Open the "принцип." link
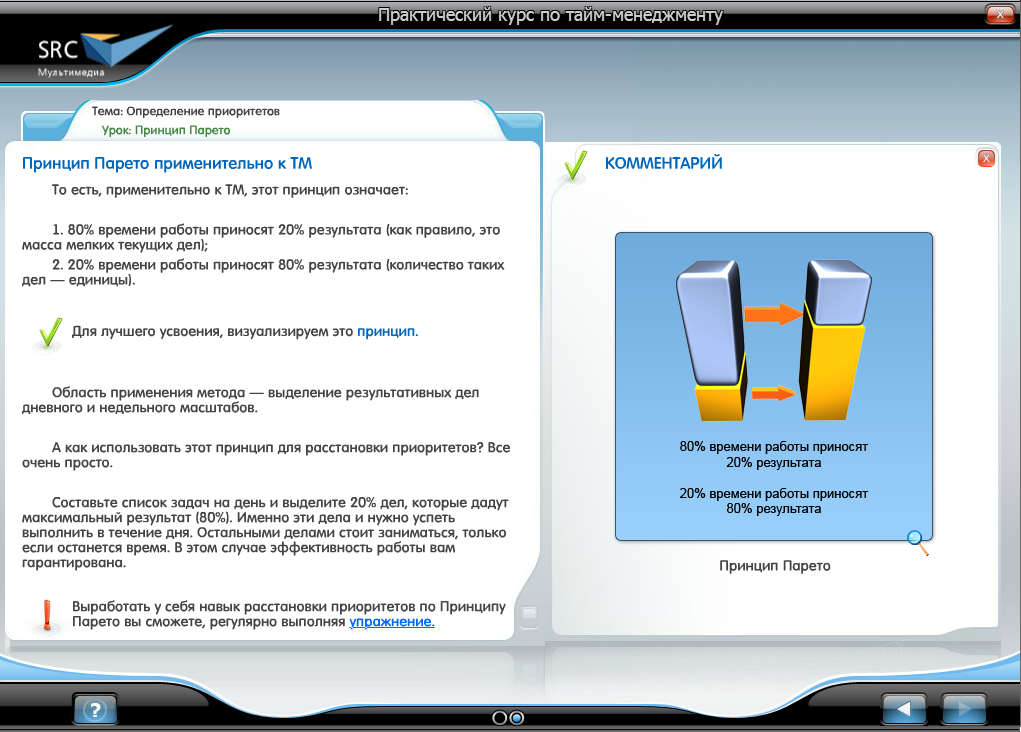 (387, 331)
